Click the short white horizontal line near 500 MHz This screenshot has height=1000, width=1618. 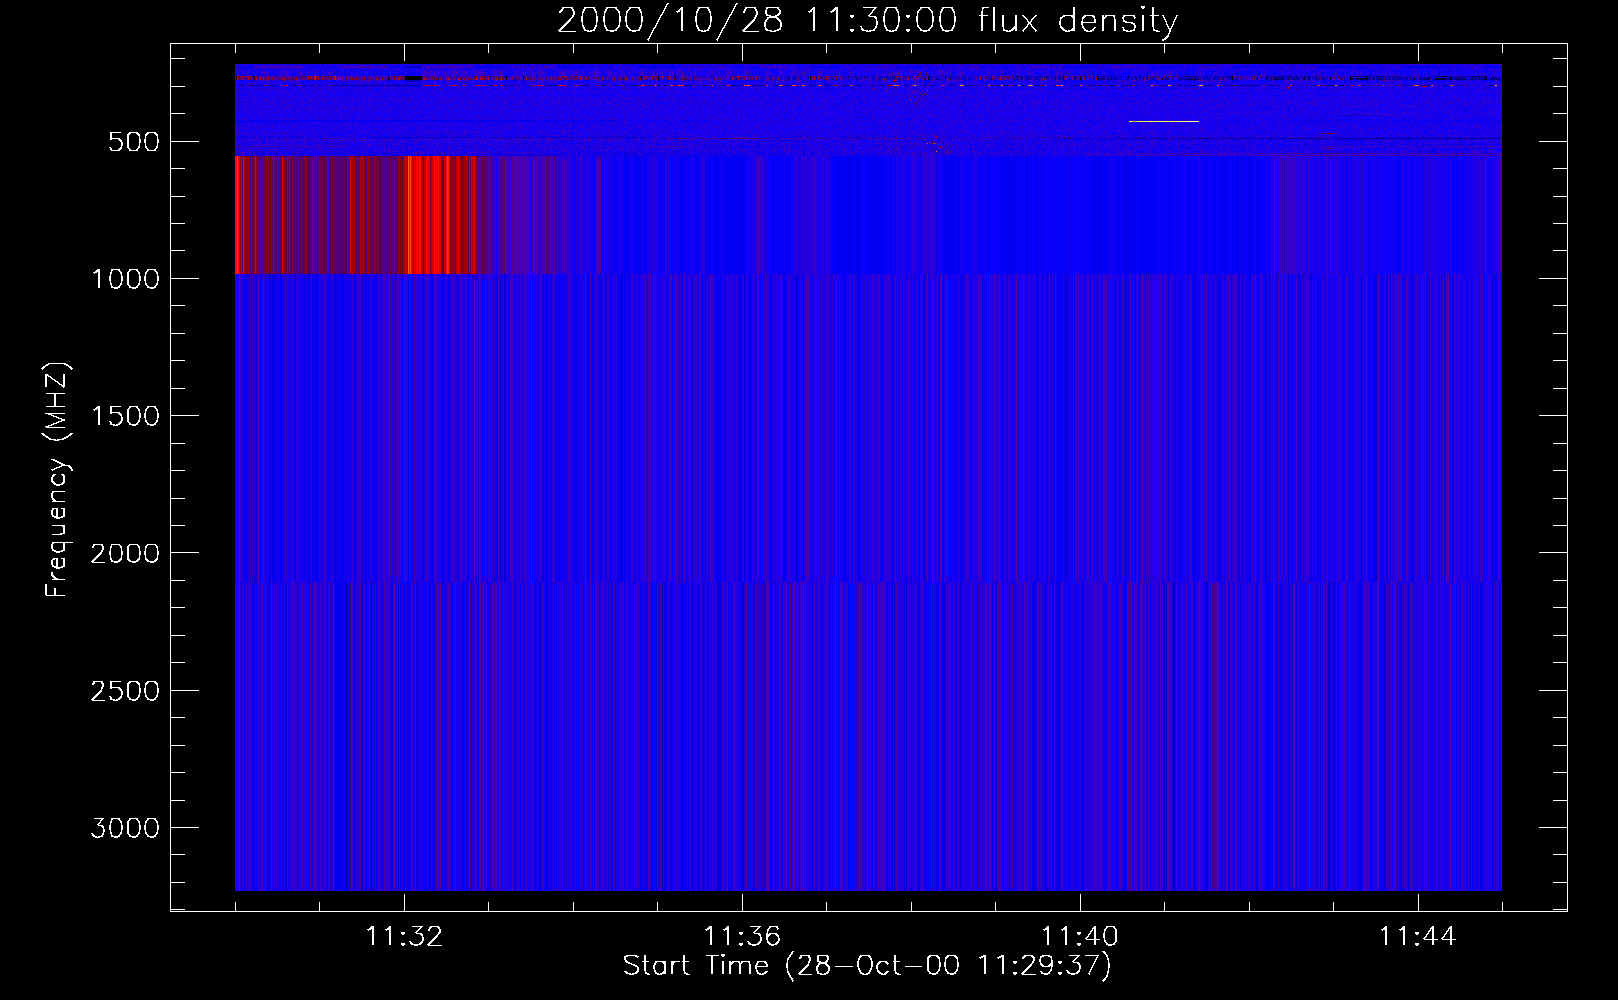coord(1163,121)
